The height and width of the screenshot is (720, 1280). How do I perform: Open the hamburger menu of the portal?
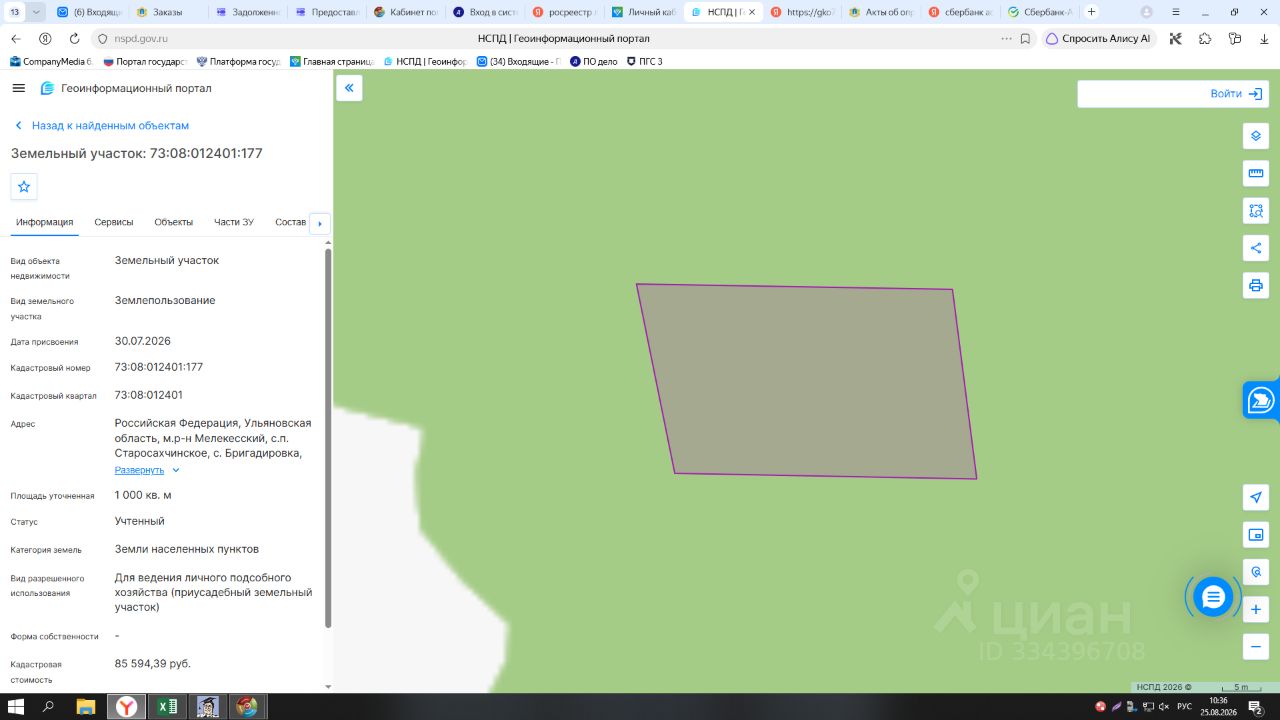[18, 88]
